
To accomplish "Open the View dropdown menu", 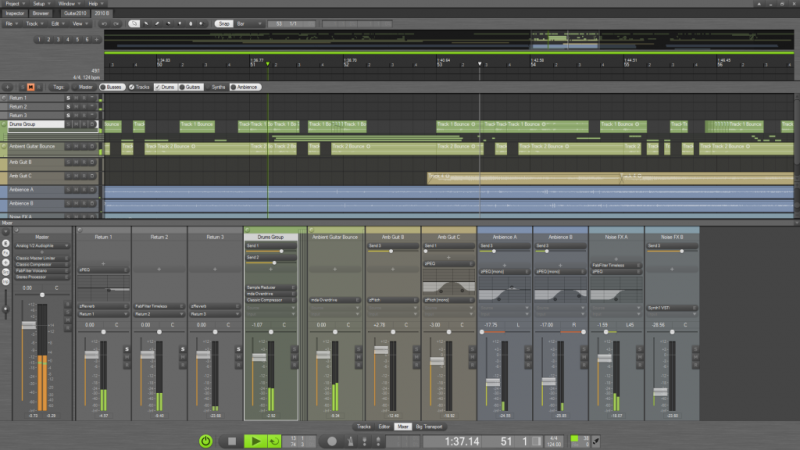I will point(79,23).
